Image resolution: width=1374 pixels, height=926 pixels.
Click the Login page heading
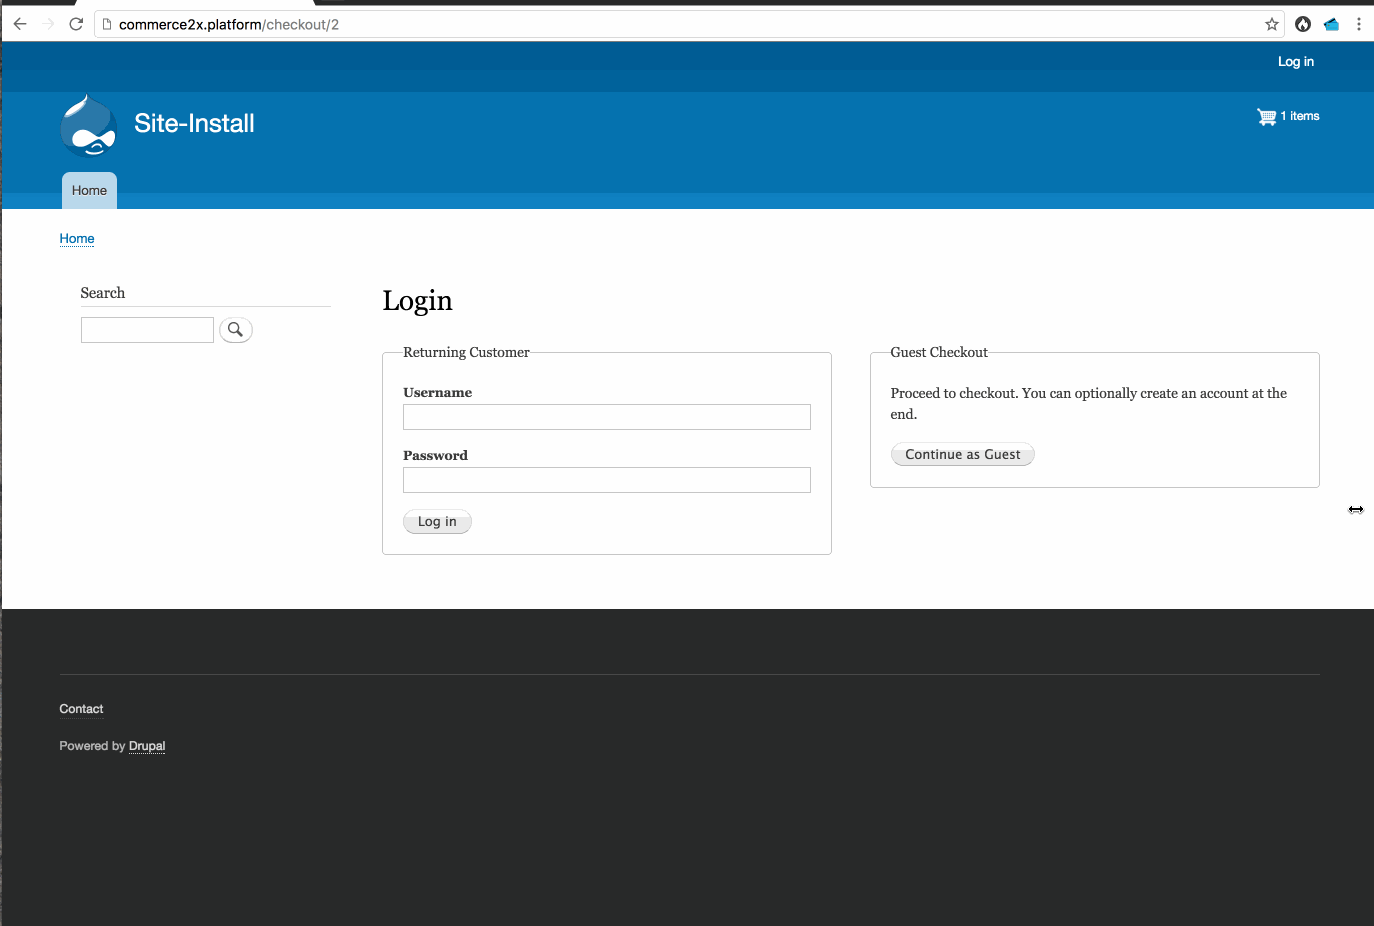pyautogui.click(x=418, y=301)
